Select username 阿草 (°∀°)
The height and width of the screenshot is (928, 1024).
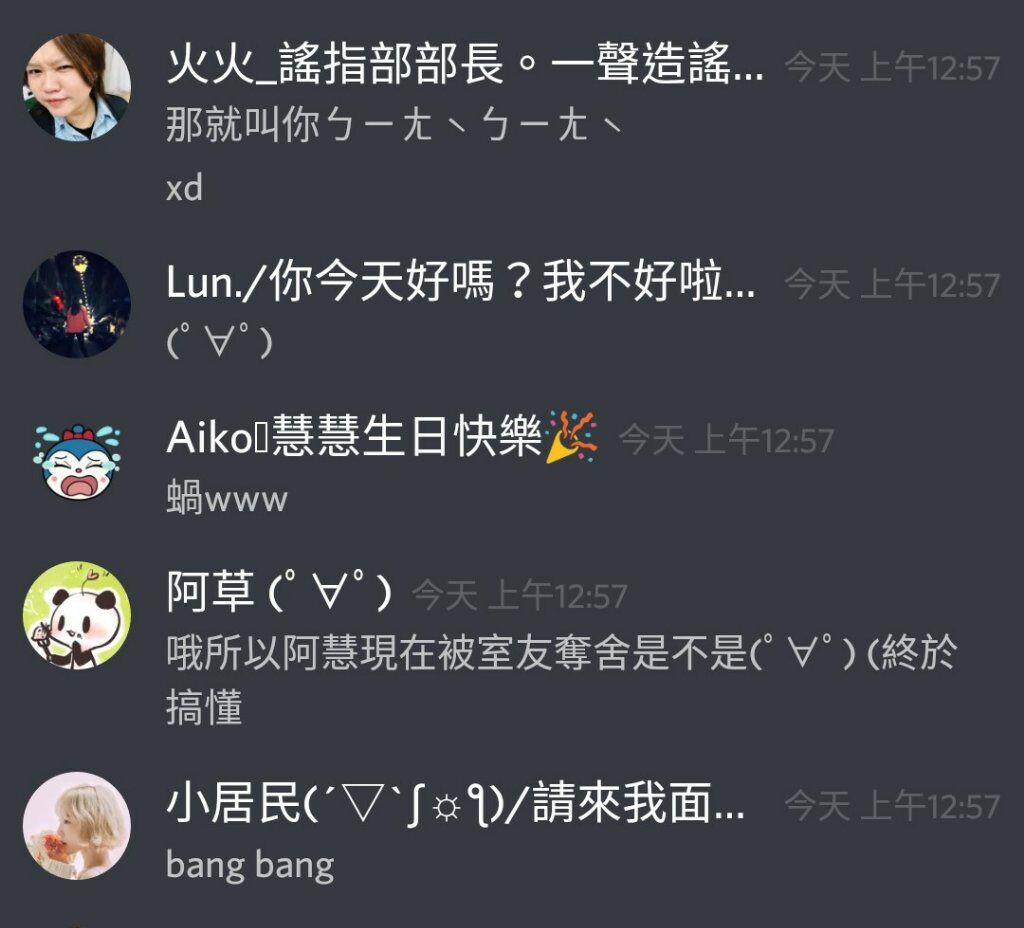[x=280, y=592]
